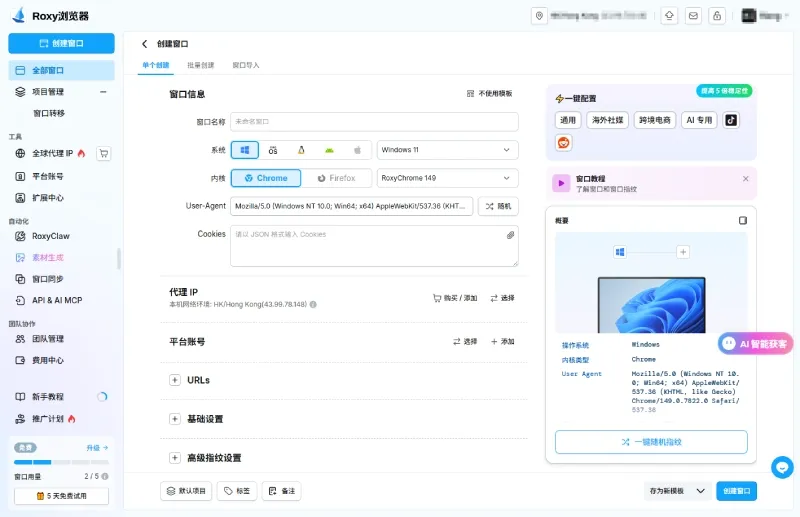Click 选择 in the 平台账号 section
This screenshot has width=800, height=517.
tap(465, 341)
